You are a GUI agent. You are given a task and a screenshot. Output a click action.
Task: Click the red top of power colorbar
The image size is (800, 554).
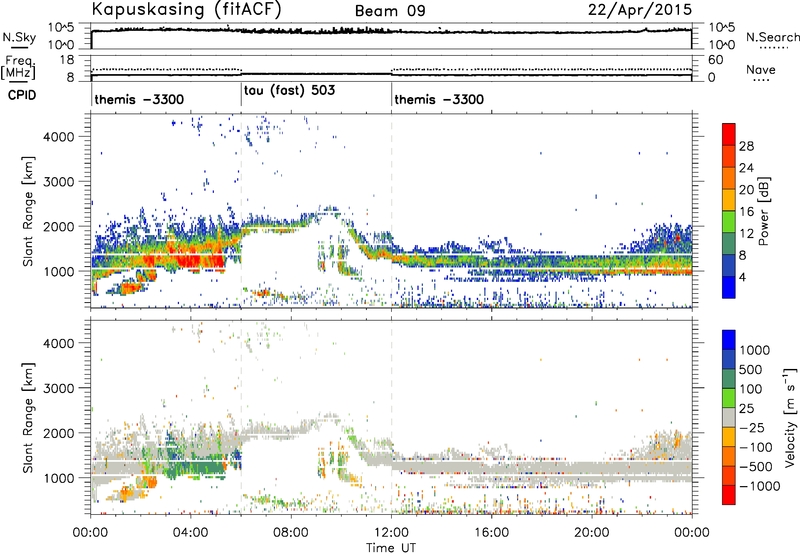coord(729,134)
